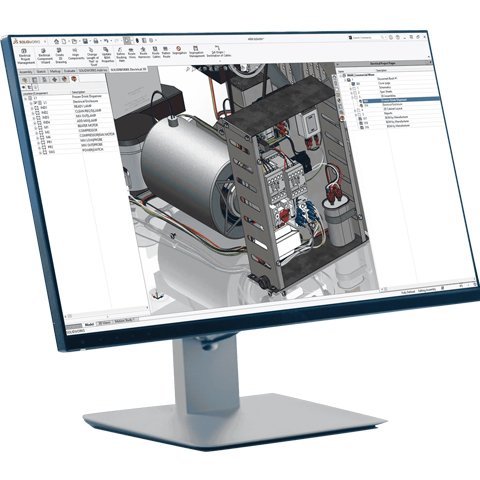Switch to the Markup ribbon tab
480x480 pixels.
coord(55,71)
